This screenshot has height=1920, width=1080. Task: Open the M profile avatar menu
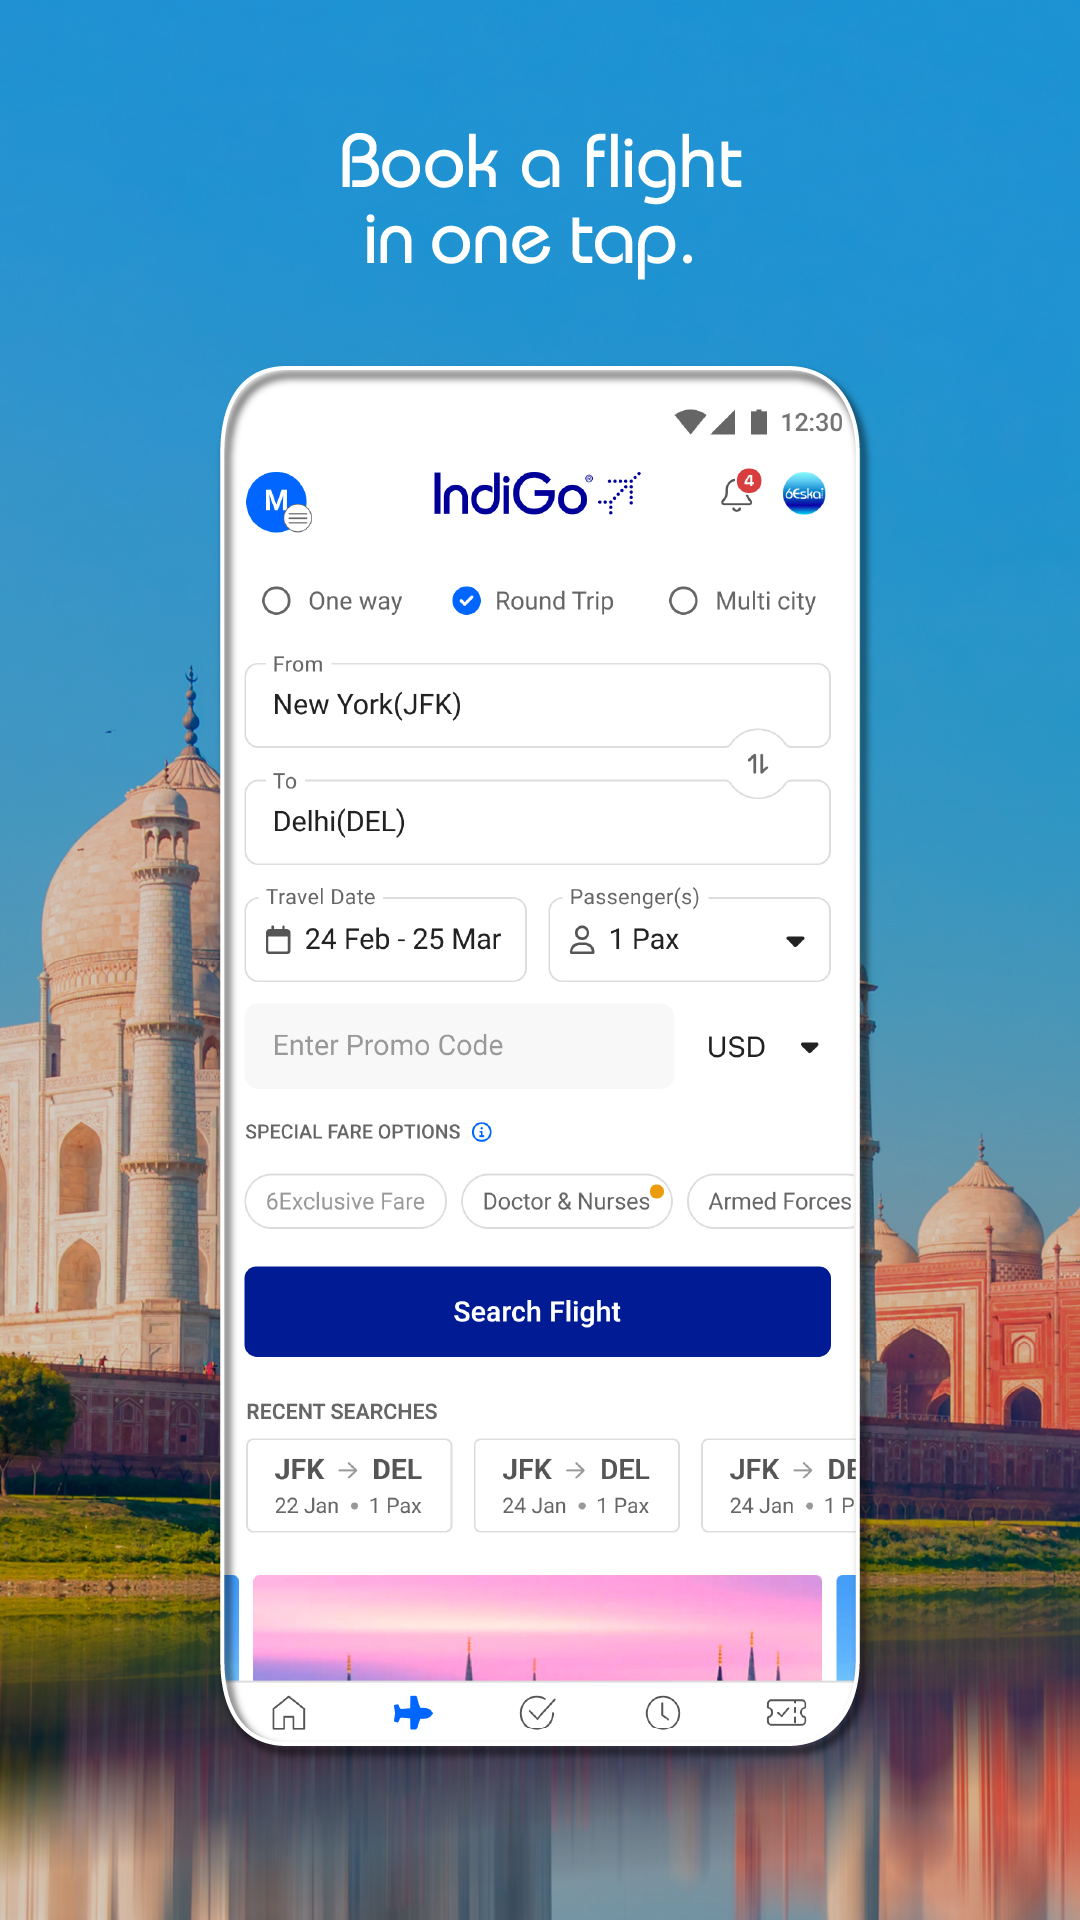pos(278,502)
